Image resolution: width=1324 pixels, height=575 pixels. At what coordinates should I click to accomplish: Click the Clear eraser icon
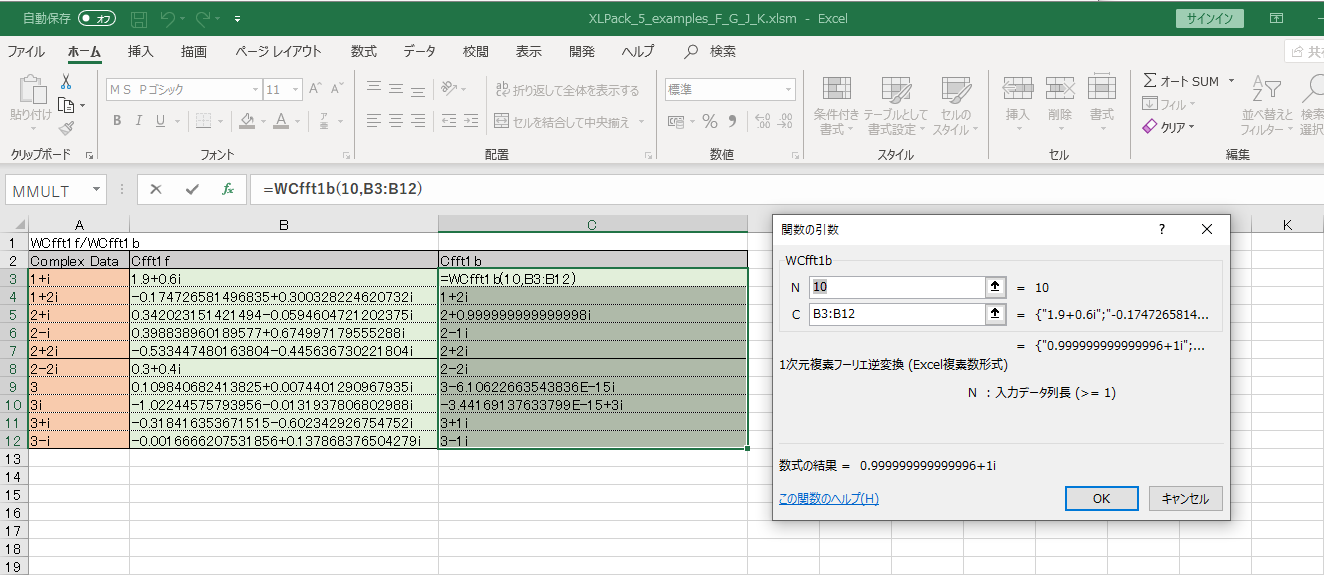(x=1150, y=127)
